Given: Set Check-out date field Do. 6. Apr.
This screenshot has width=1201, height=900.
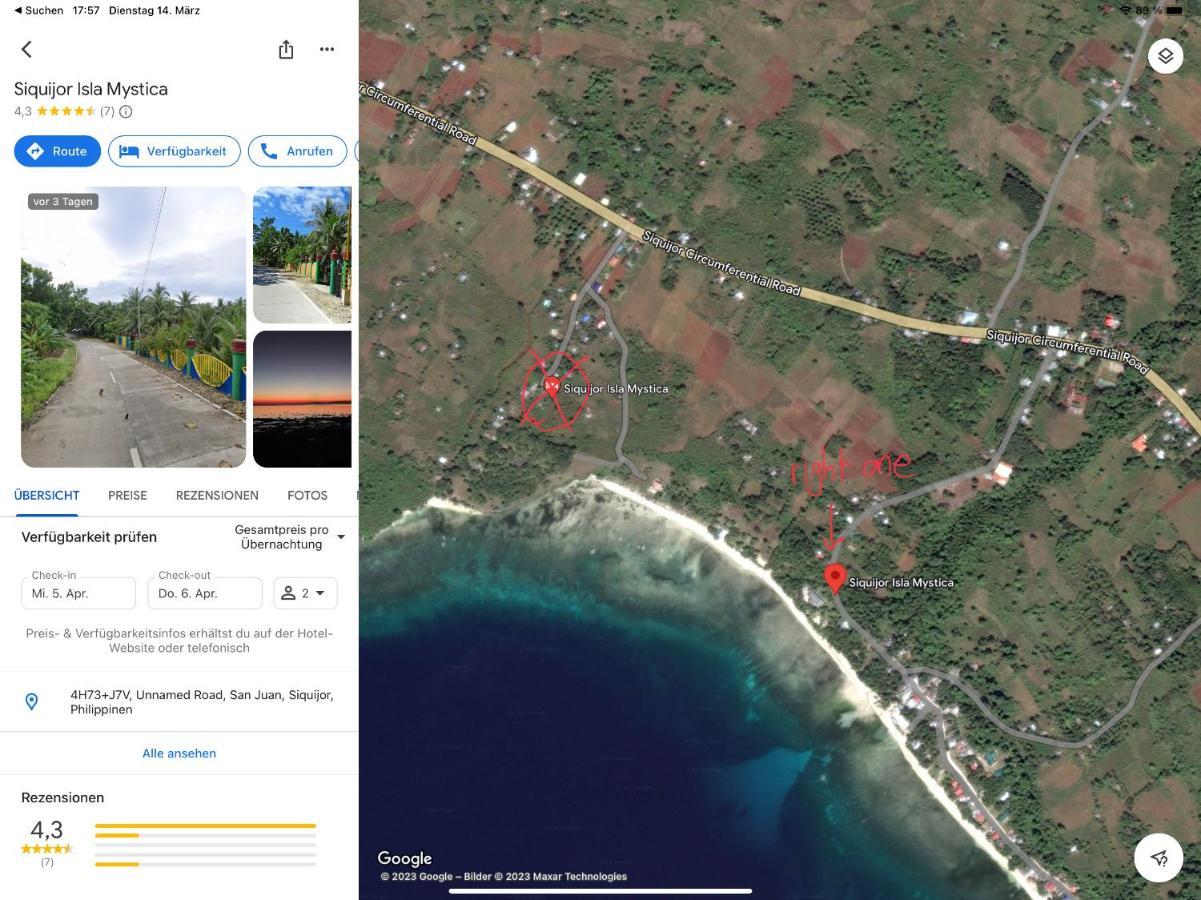Looking at the screenshot, I should [x=205, y=593].
